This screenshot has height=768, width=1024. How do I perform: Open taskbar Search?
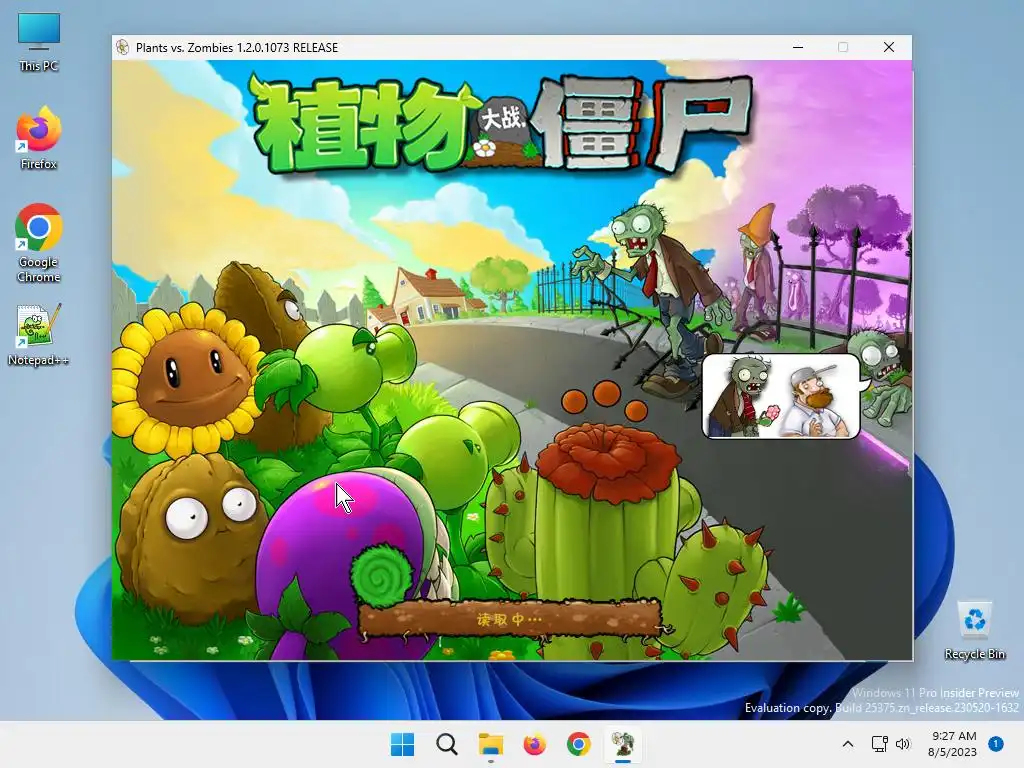[447, 744]
